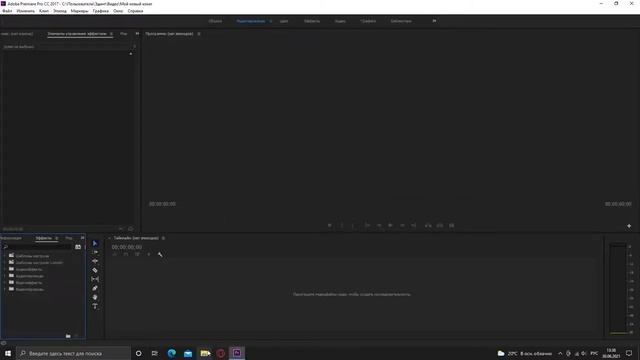
Task: Expand Видеоэффекты folder
Action: (x=5, y=282)
